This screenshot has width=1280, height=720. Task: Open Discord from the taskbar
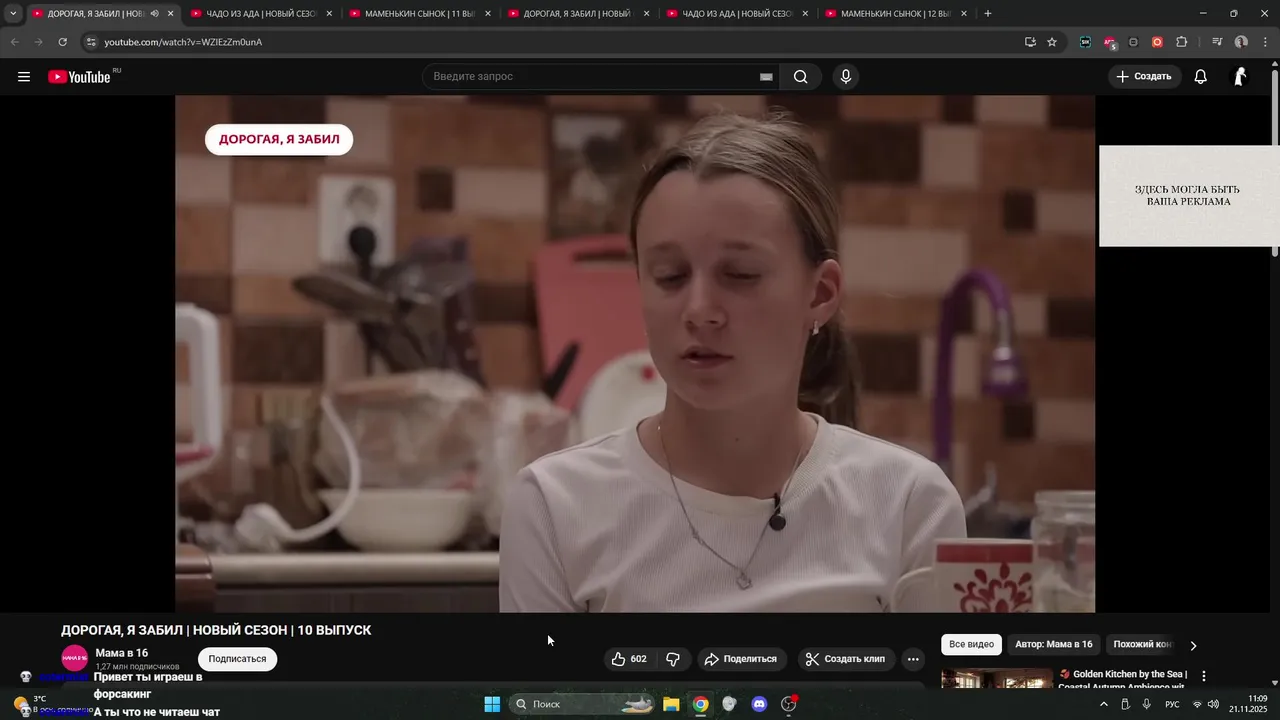(759, 704)
